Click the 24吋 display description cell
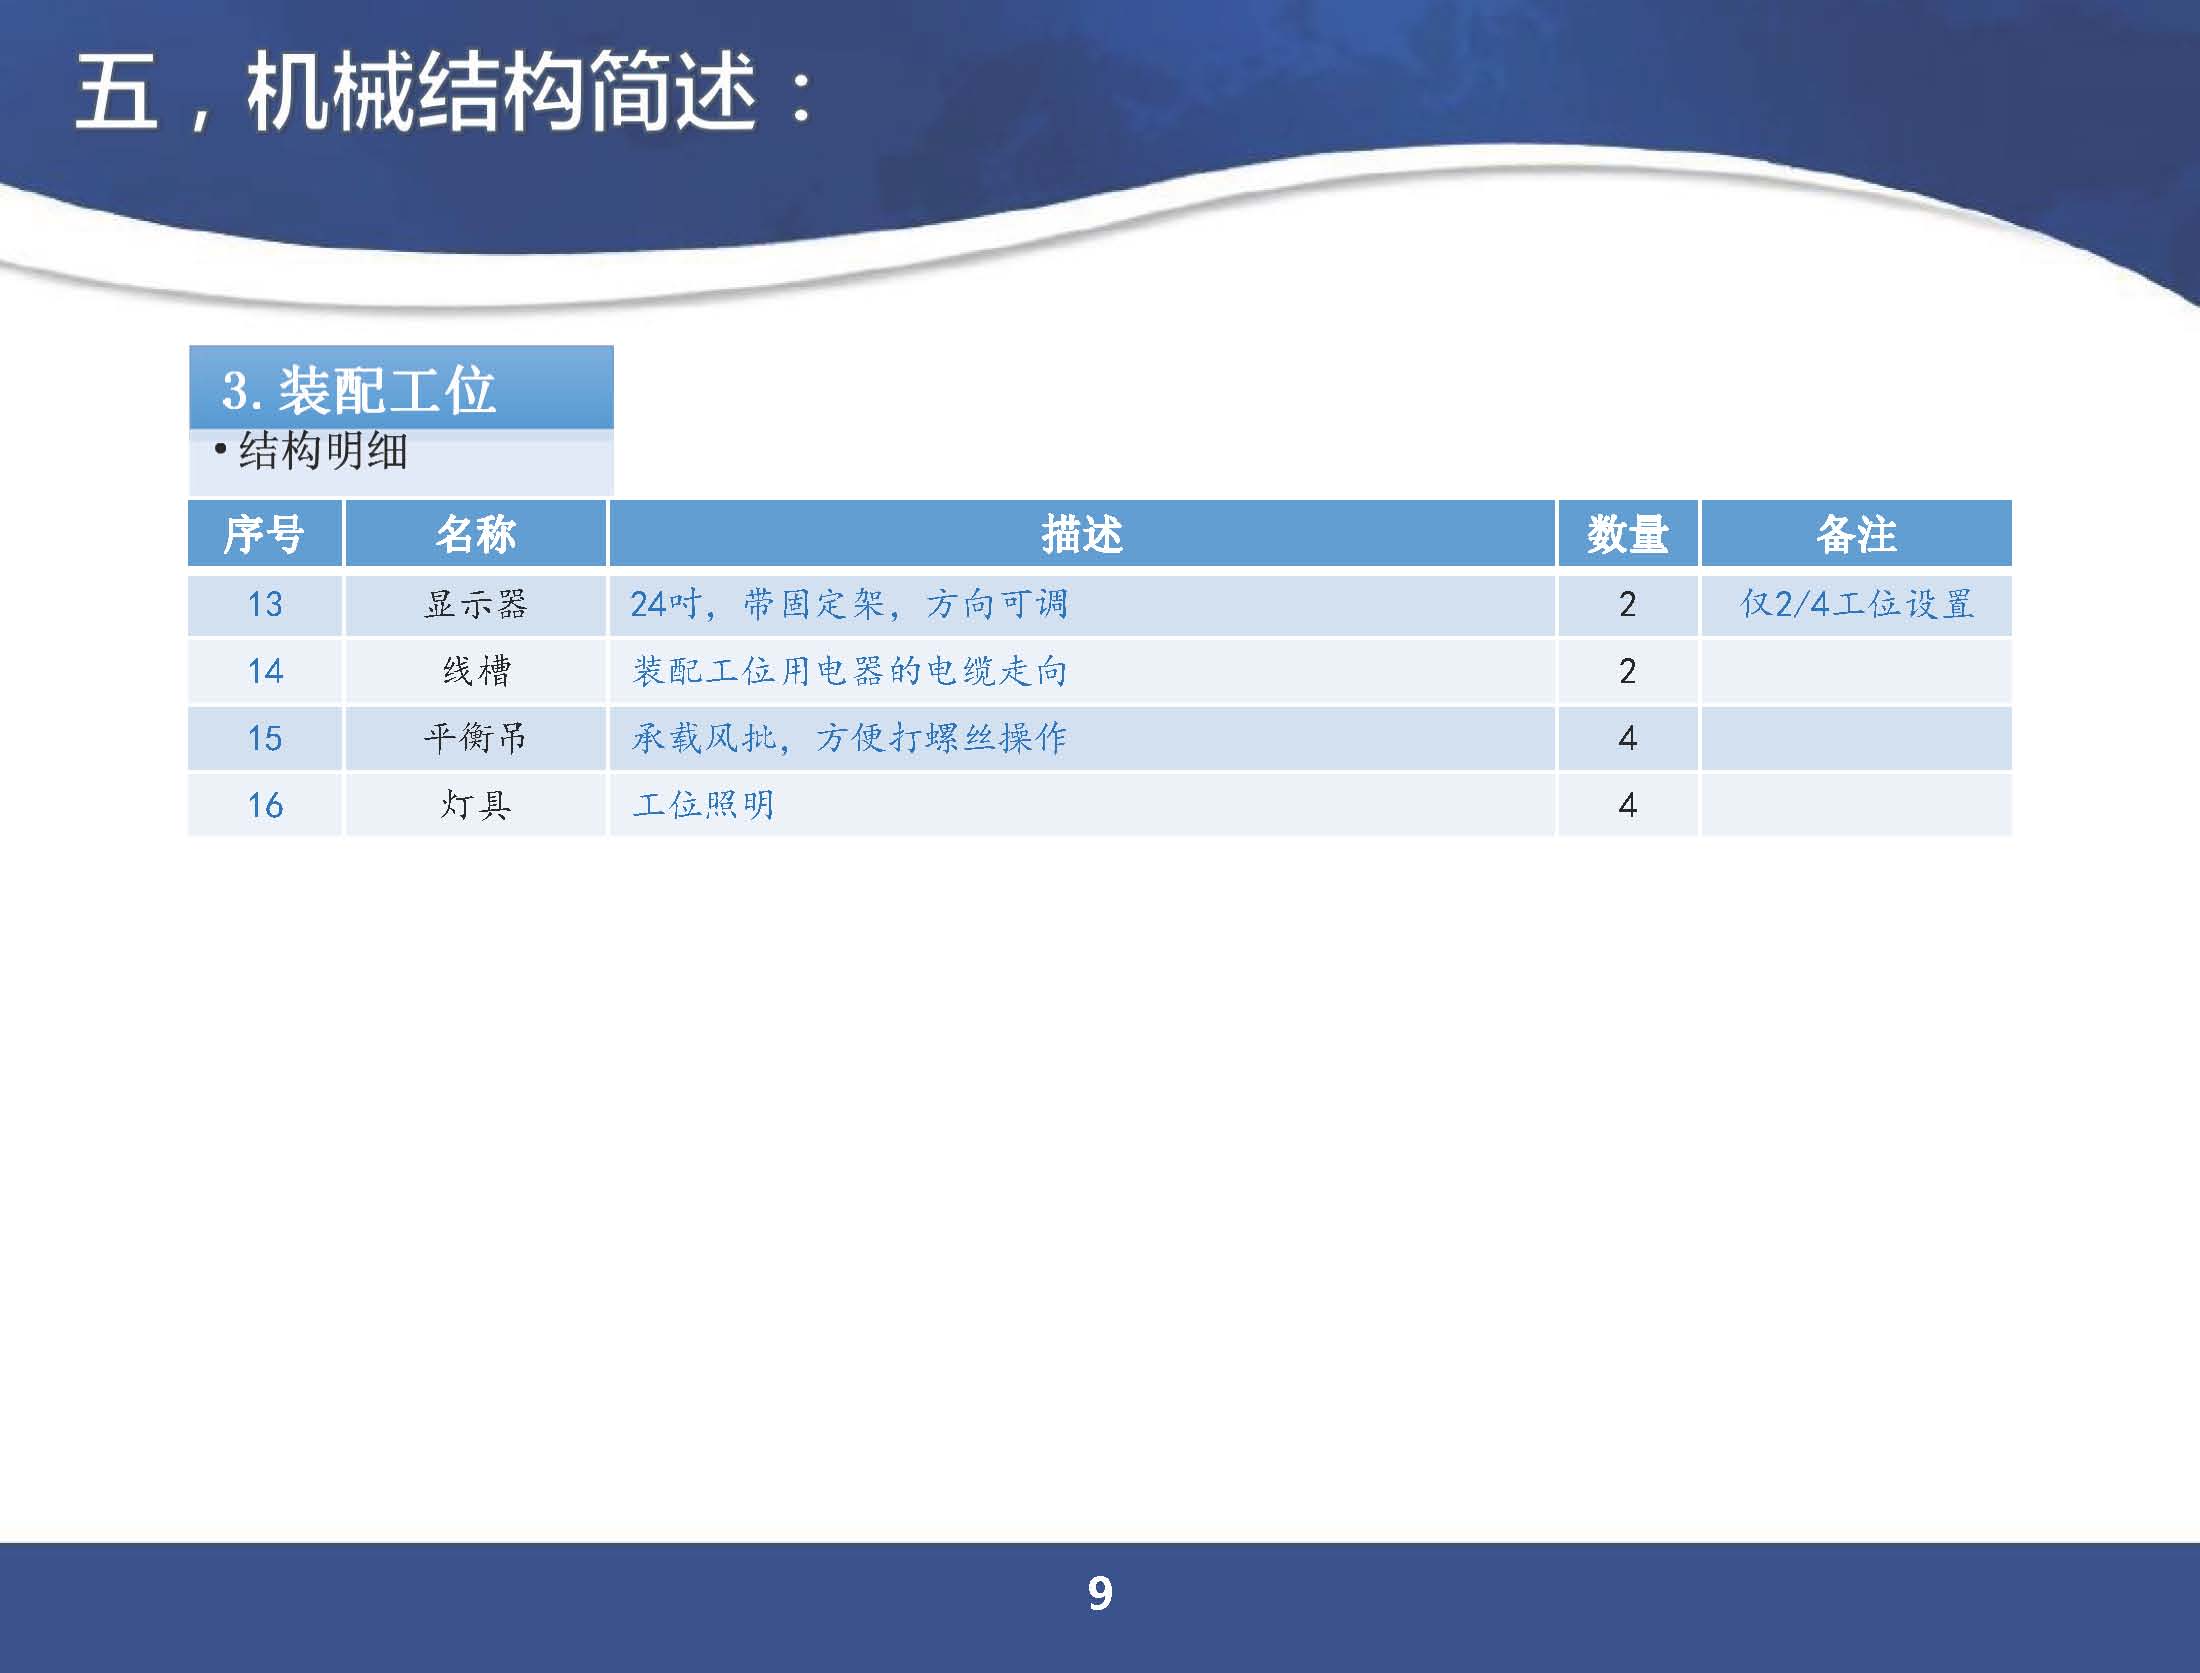This screenshot has width=2200, height=1673. (x=848, y=605)
